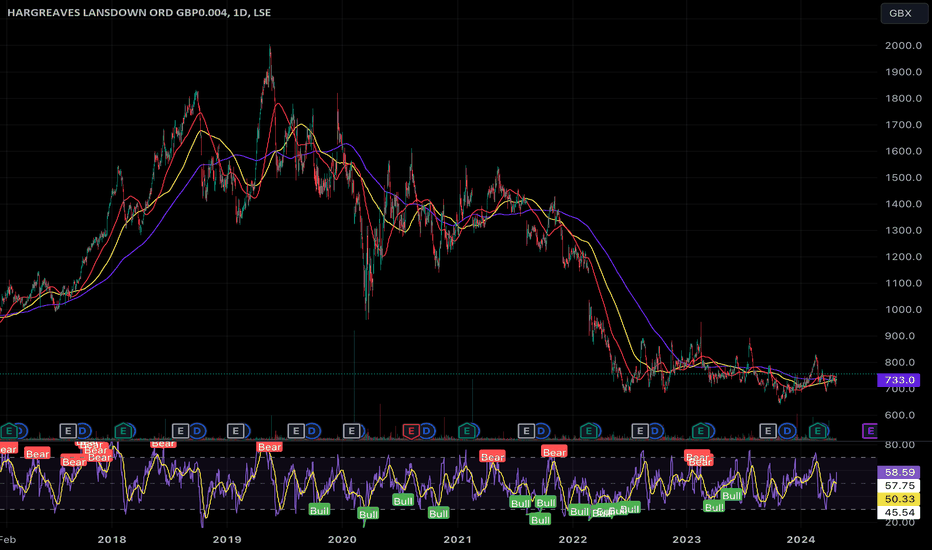932x550 pixels.
Task: Click the Bull signal label in late 2019
Action: 319,510
